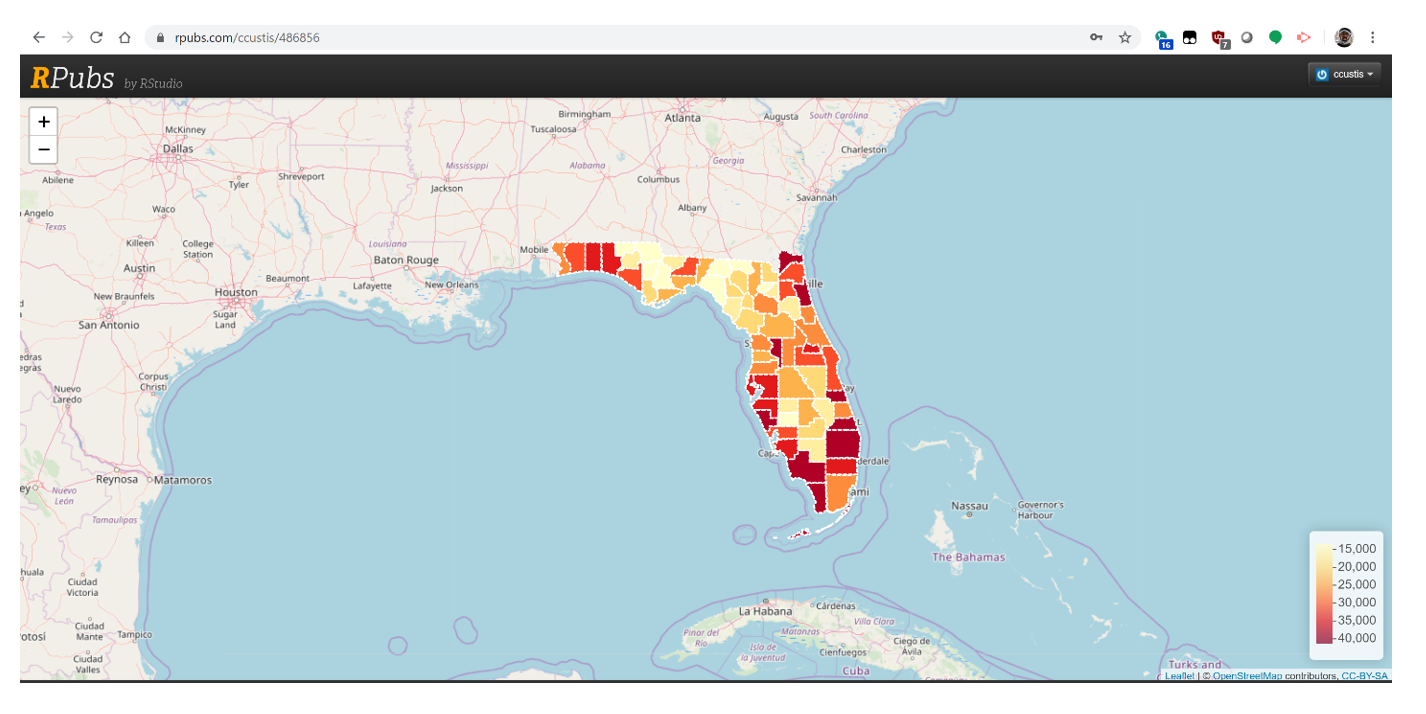The width and height of the screenshot is (1426, 714).
Task: Open the ccustis user dropdown
Action: pyautogui.click(x=1344, y=74)
